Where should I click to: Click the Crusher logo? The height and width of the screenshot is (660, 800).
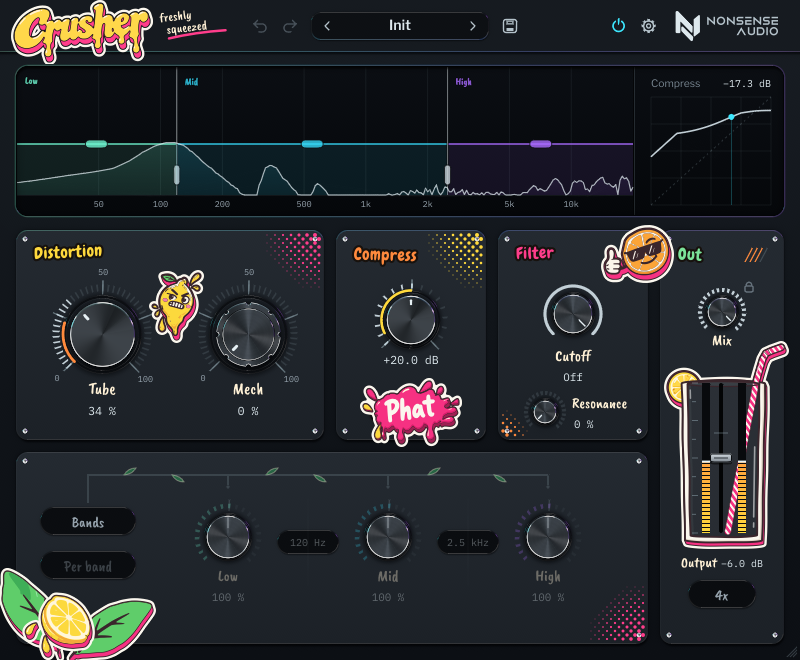(x=82, y=32)
